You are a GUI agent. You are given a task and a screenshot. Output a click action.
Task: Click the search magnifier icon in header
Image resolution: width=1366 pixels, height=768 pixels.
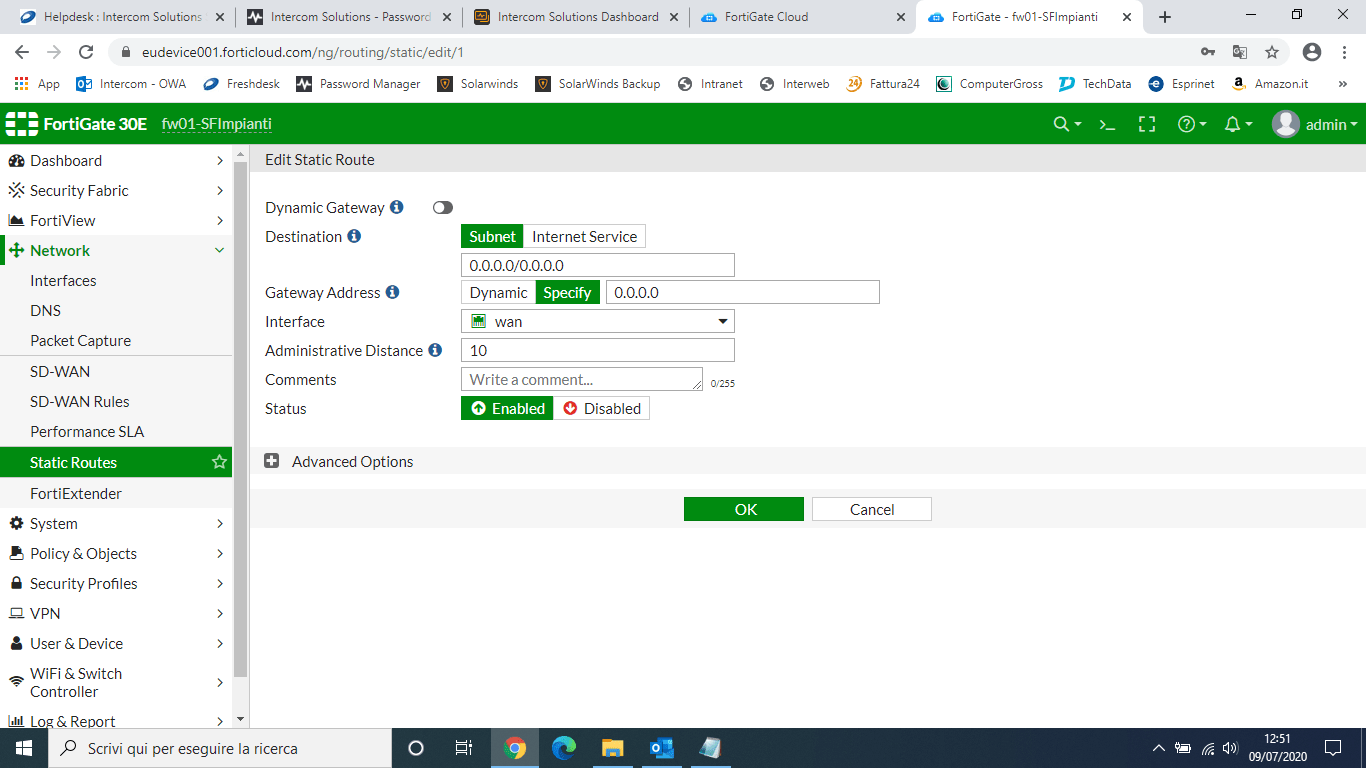pyautogui.click(x=1062, y=124)
